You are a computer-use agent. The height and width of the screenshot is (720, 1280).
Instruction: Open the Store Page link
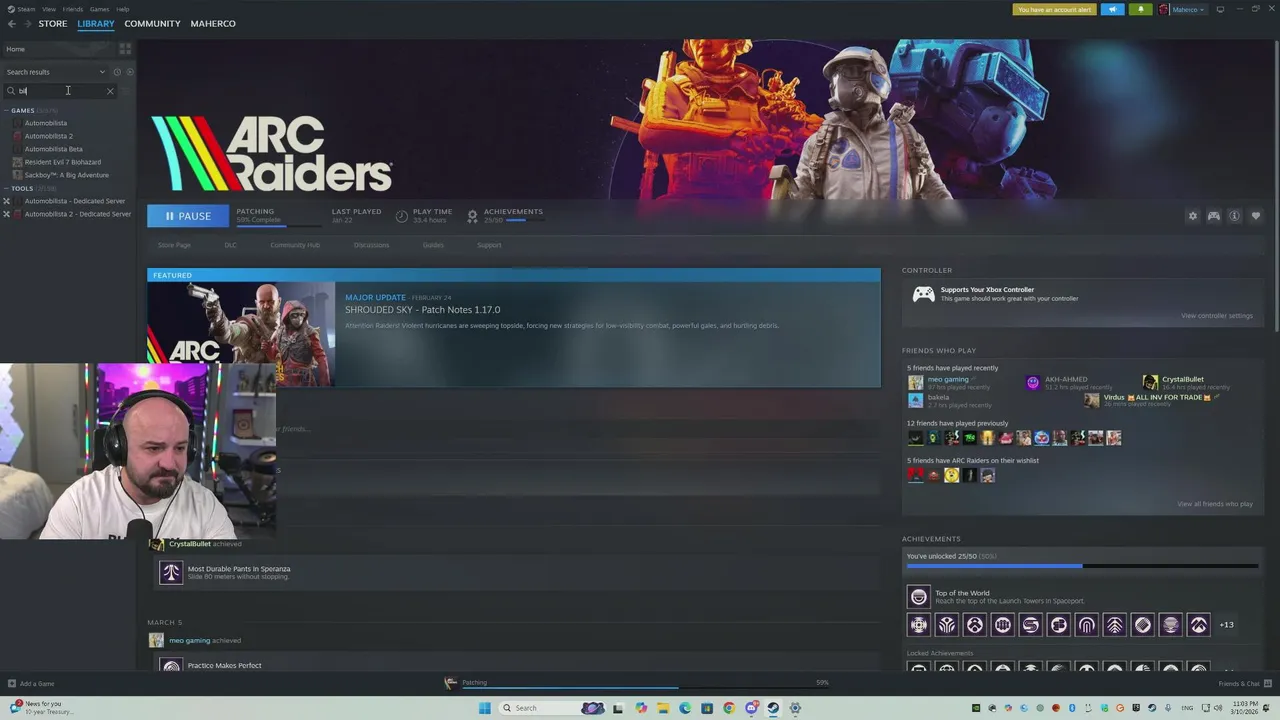[x=174, y=245]
